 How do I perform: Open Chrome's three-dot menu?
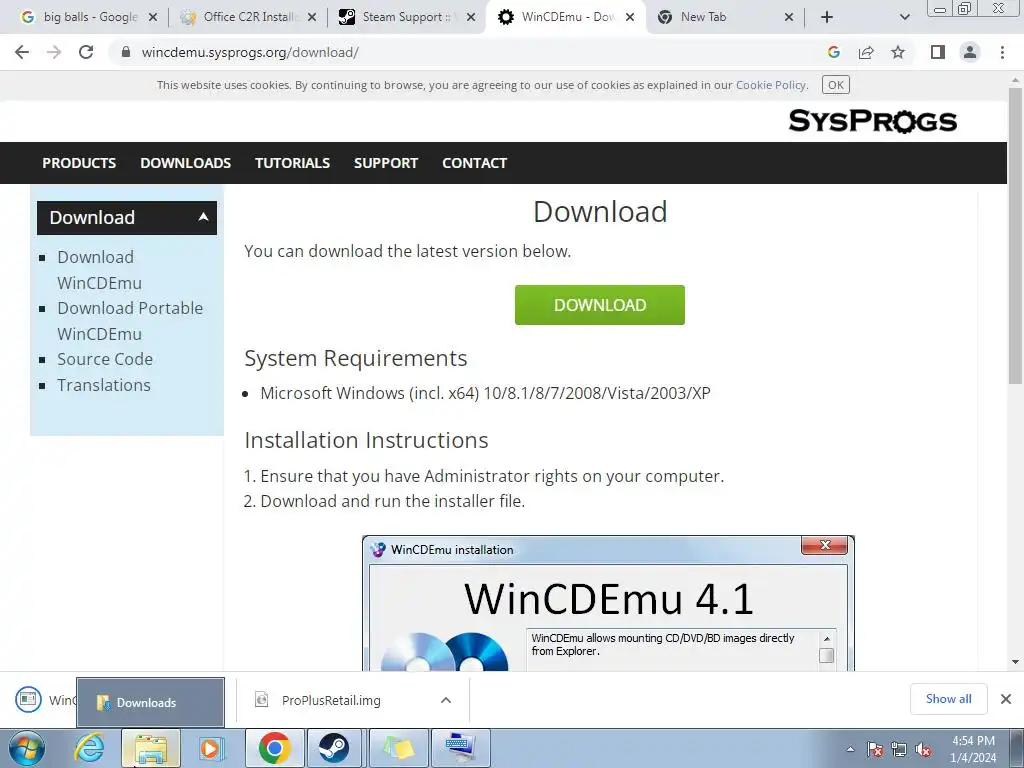[1002, 52]
